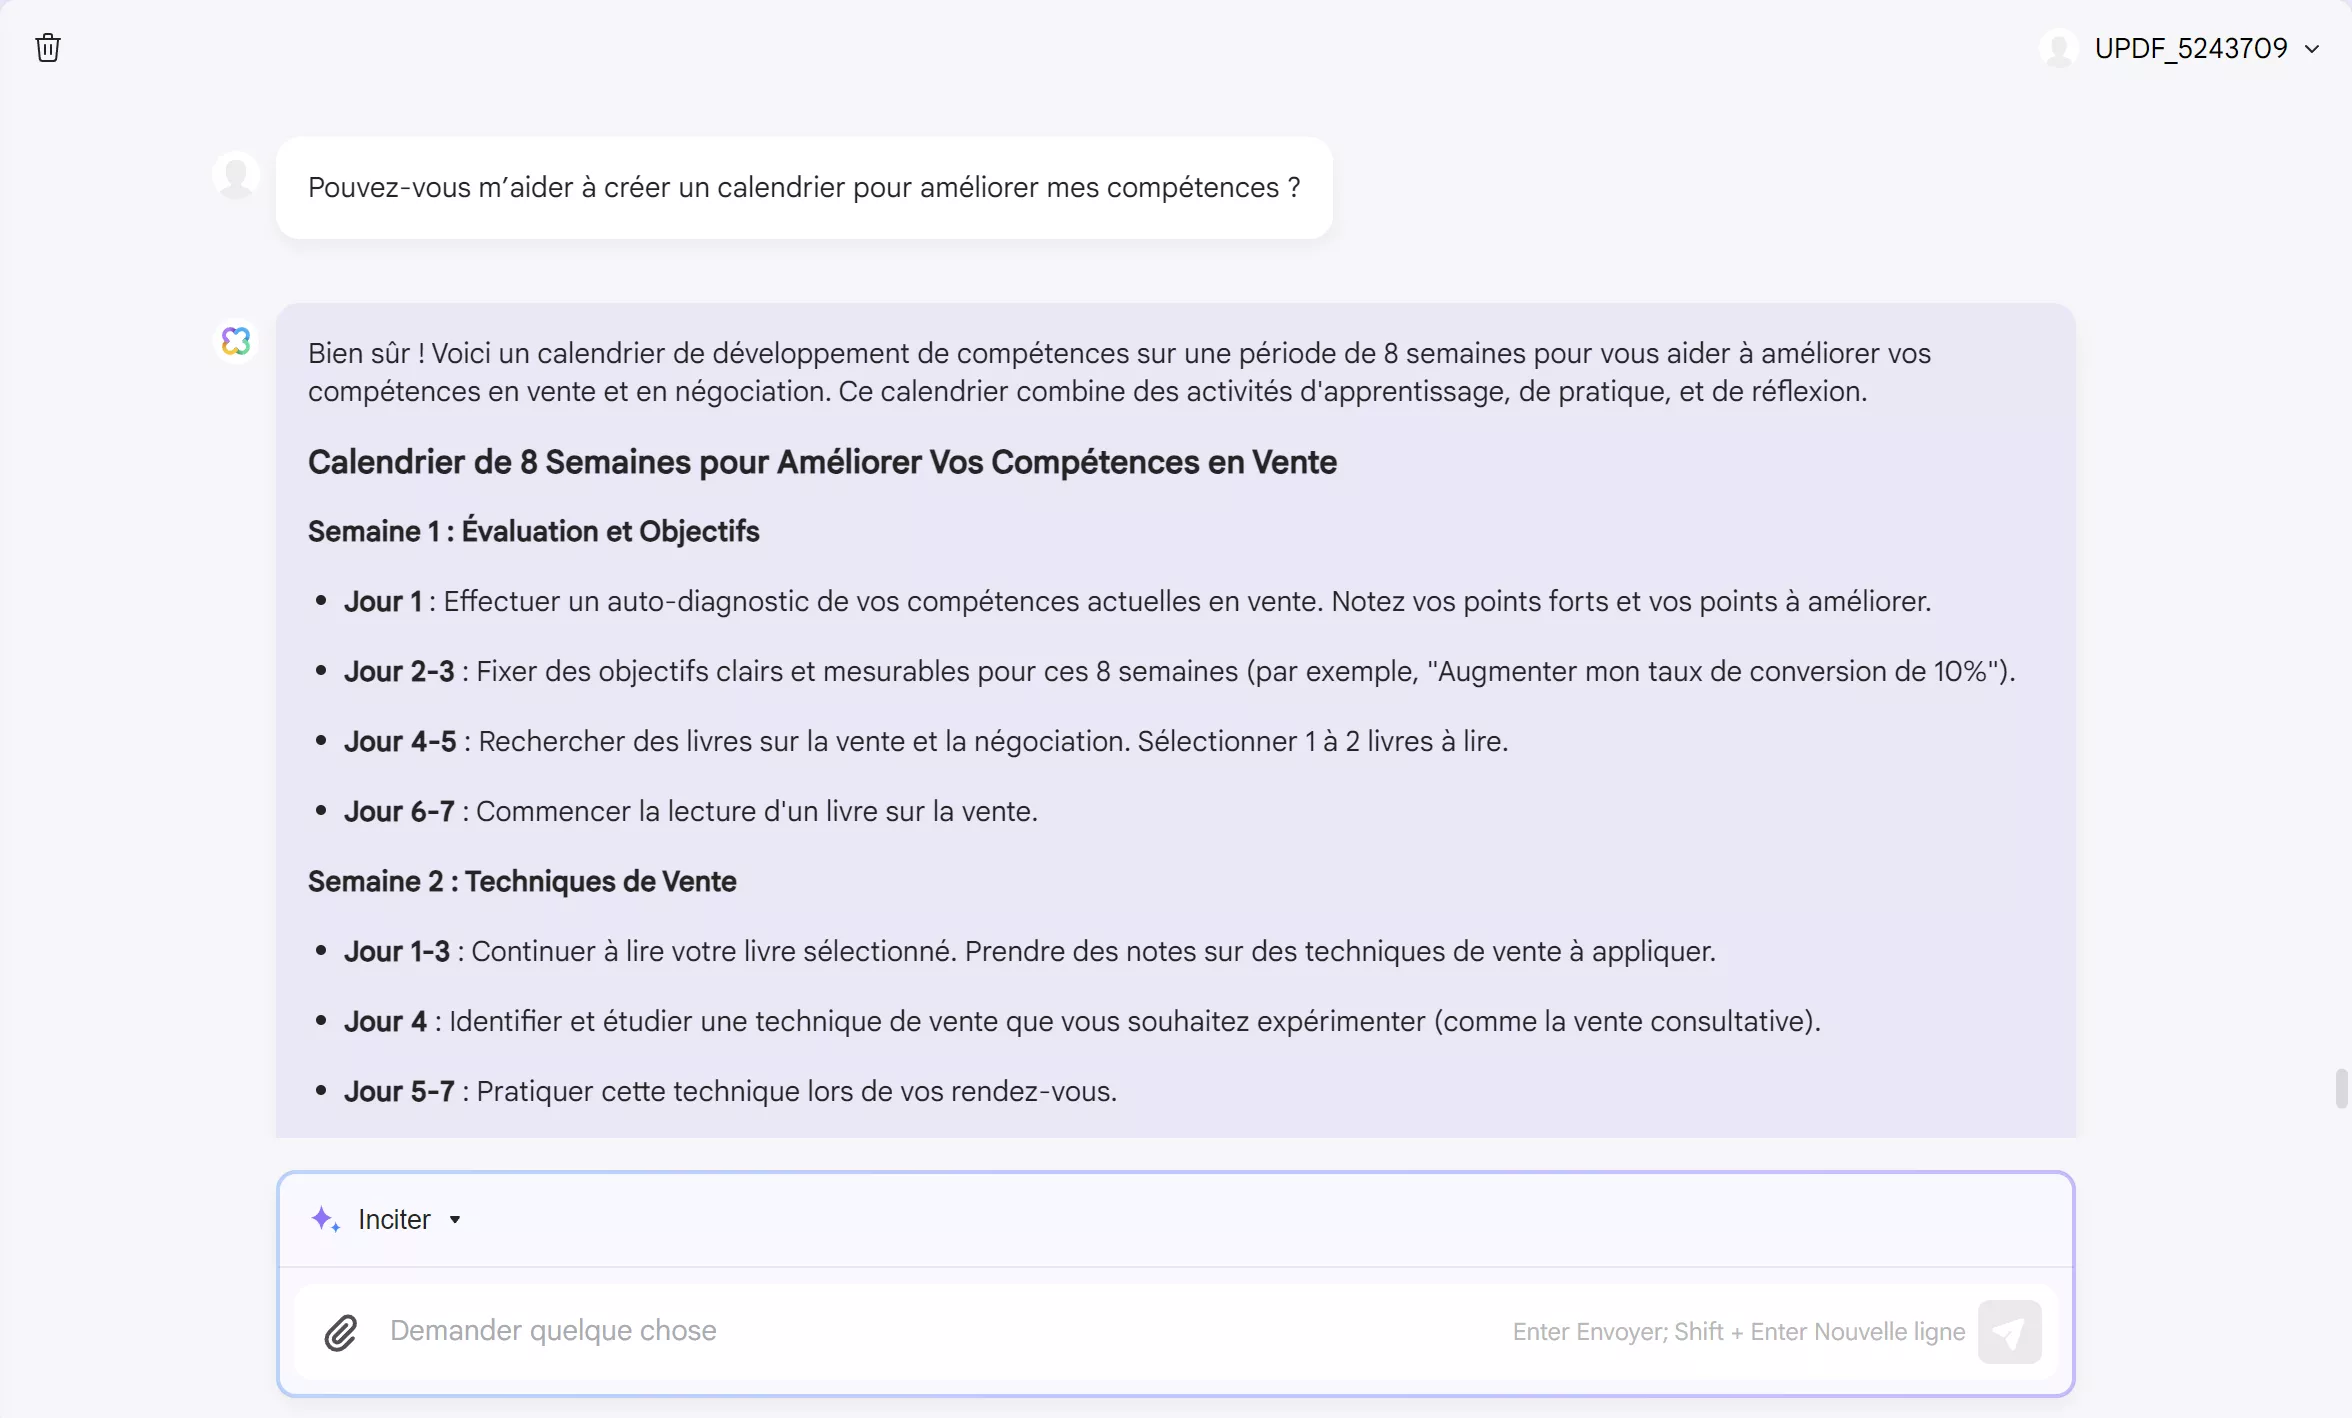This screenshot has width=2352, height=1418.
Task: Select the Inciter mode label
Action: pos(394,1220)
